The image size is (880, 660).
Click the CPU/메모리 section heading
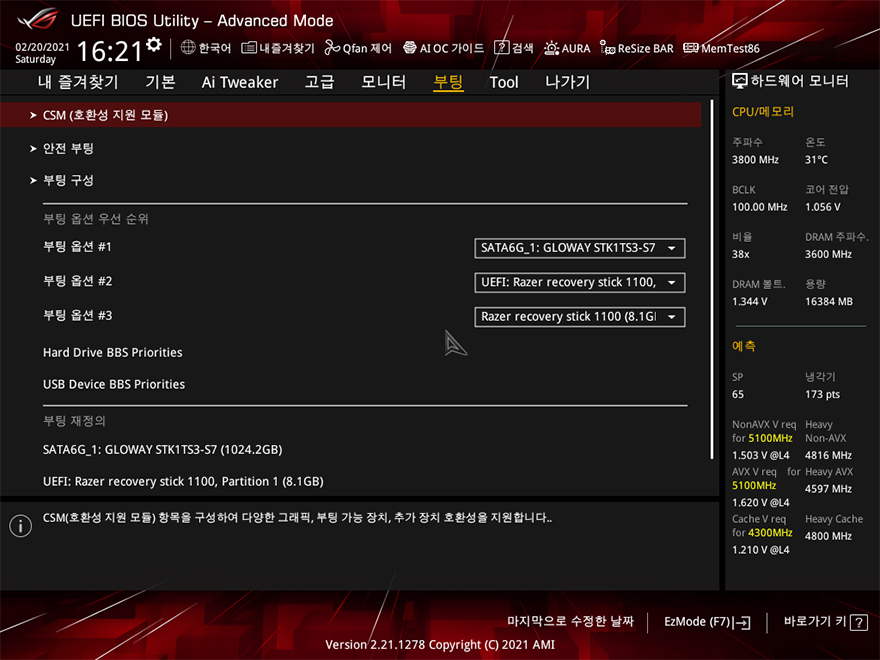[763, 112]
